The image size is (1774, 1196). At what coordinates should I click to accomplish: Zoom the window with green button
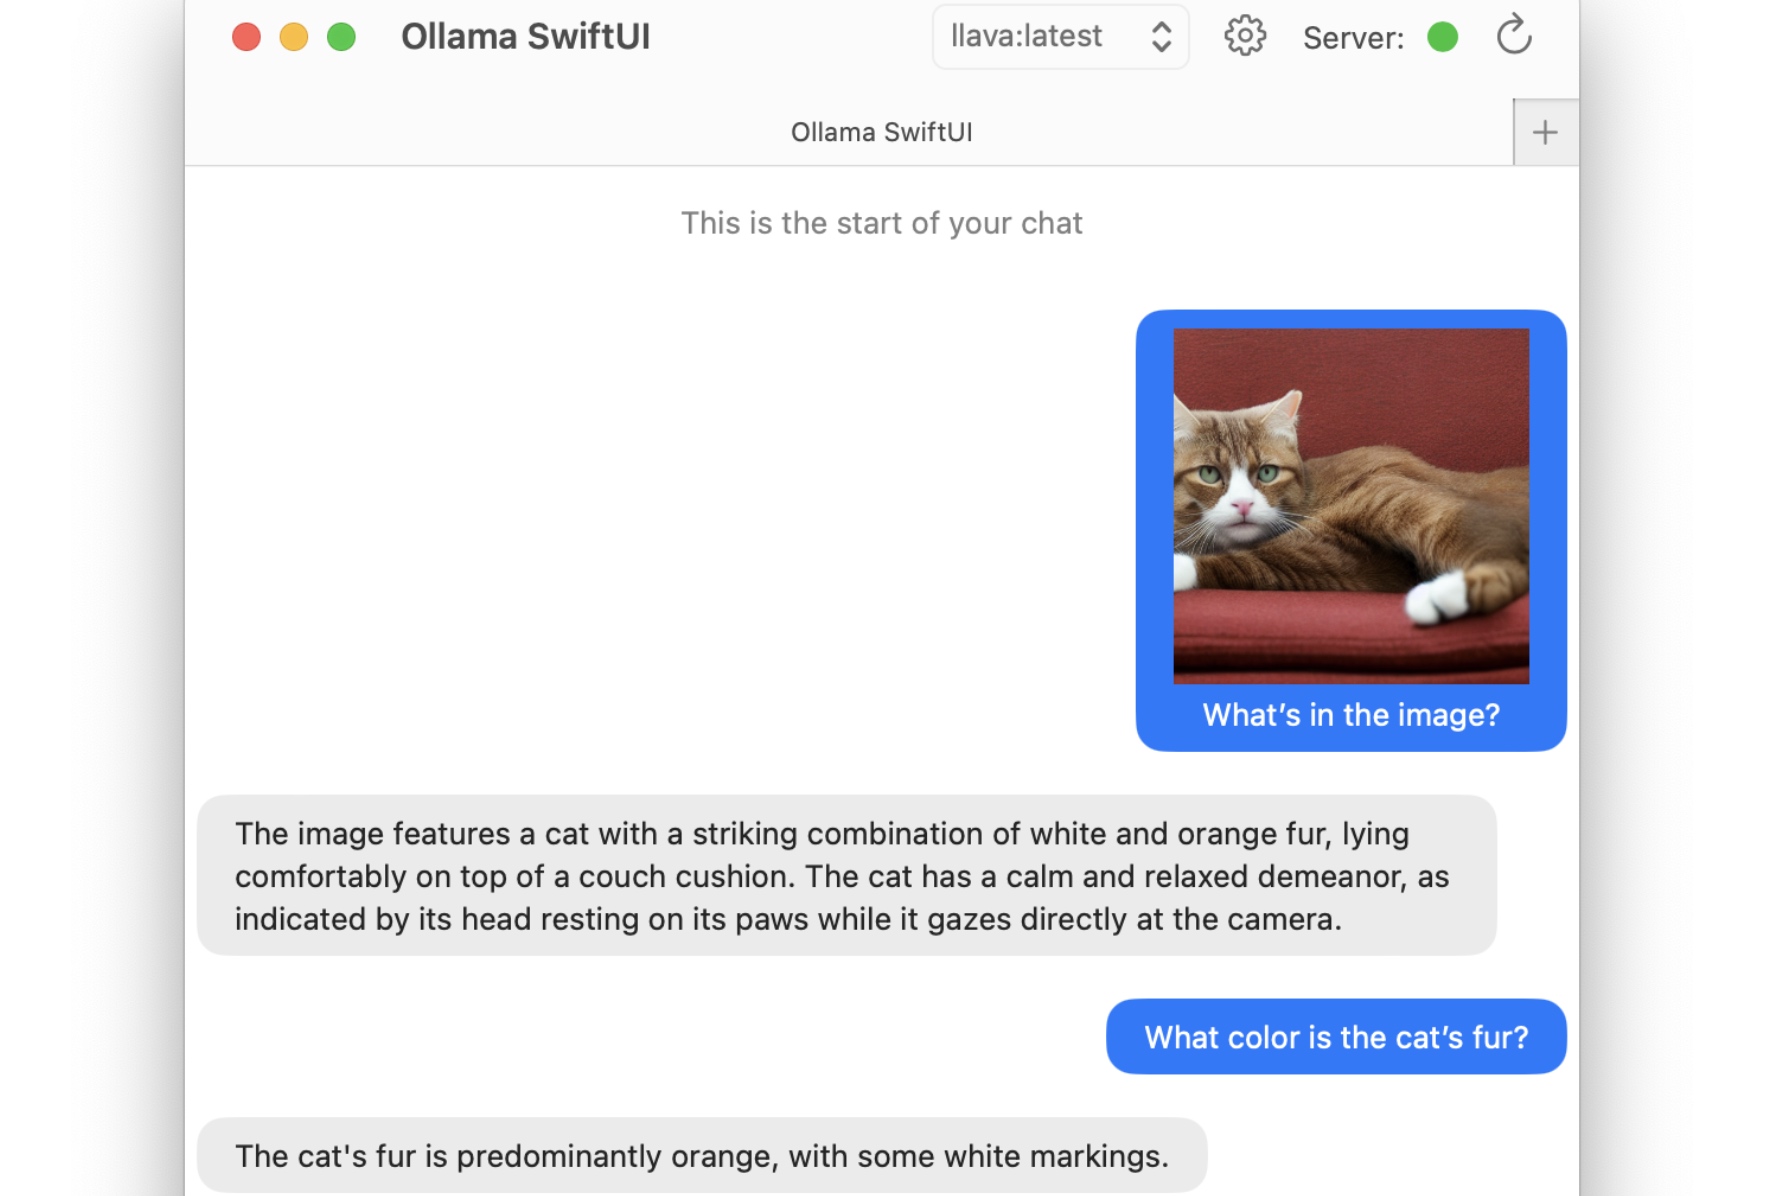341,37
